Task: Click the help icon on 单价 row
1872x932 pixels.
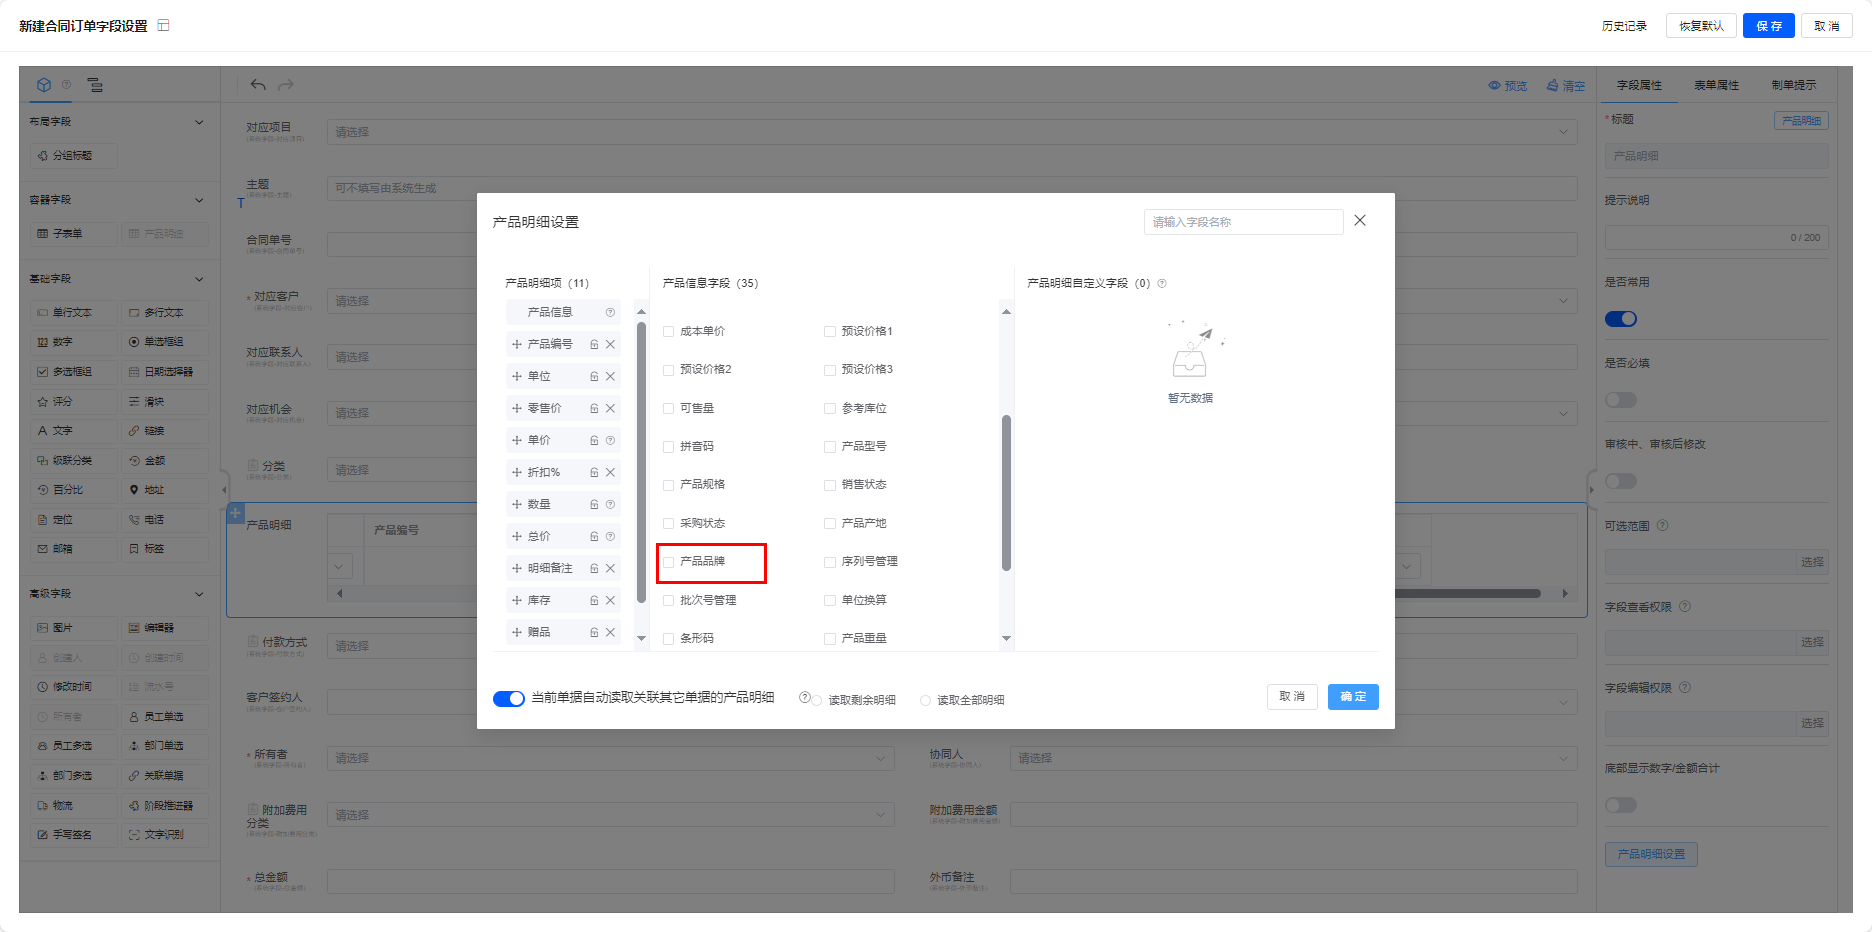Action: (x=610, y=440)
